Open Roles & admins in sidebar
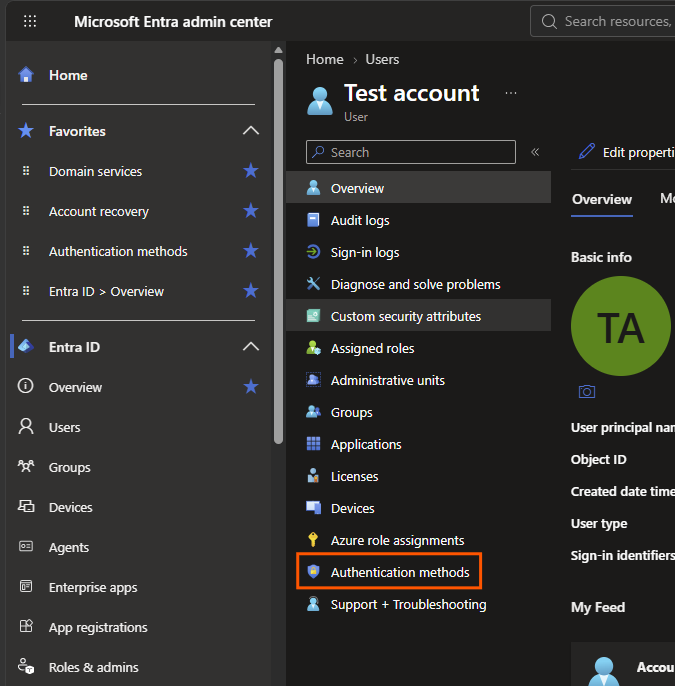Screen dimensions: 675x686 (94, 668)
